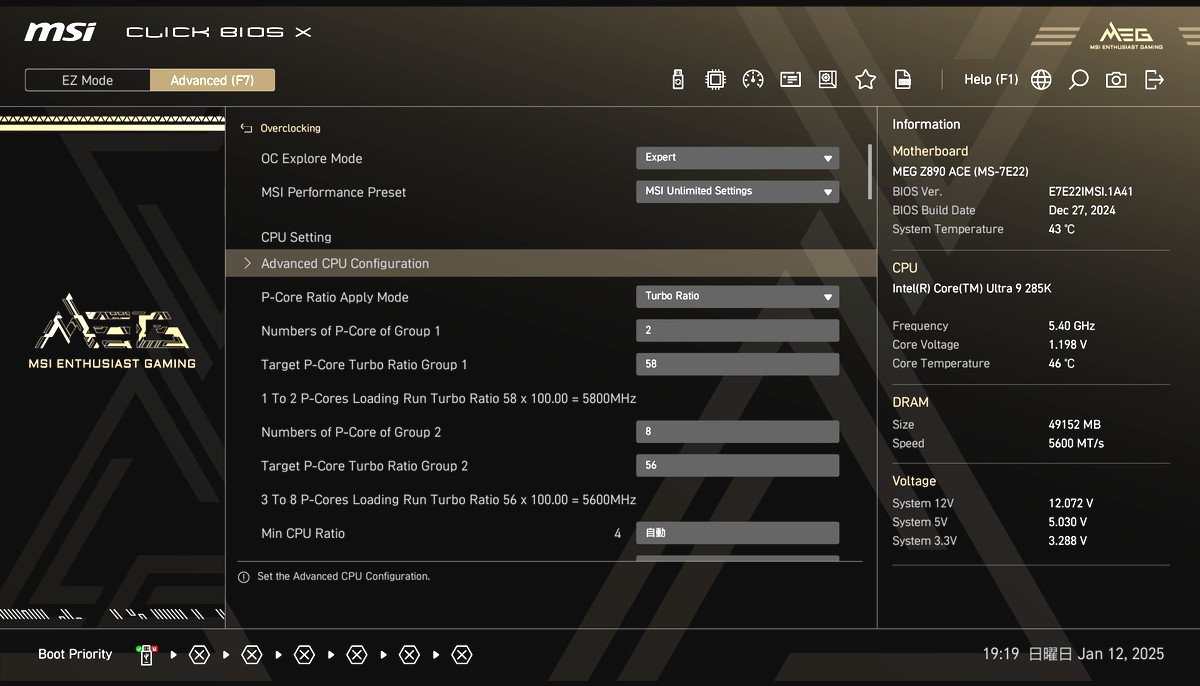
Task: Click the exit door icon
Action: (x=1154, y=80)
